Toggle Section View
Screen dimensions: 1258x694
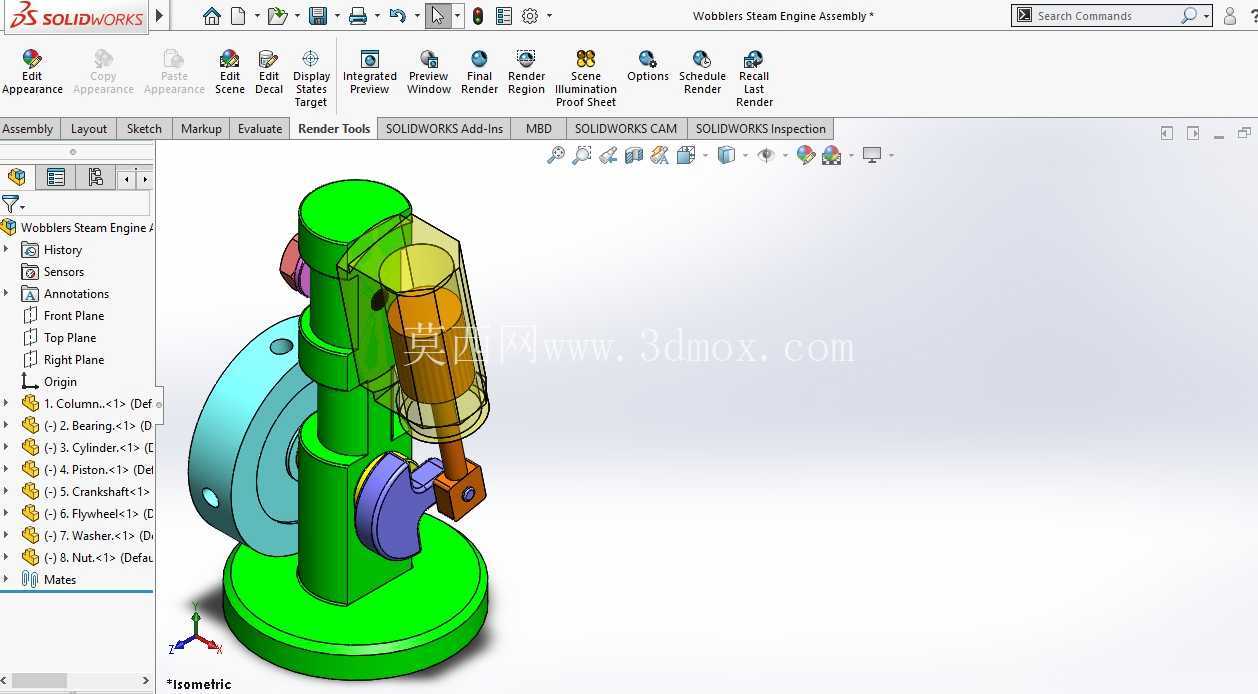[x=634, y=155]
